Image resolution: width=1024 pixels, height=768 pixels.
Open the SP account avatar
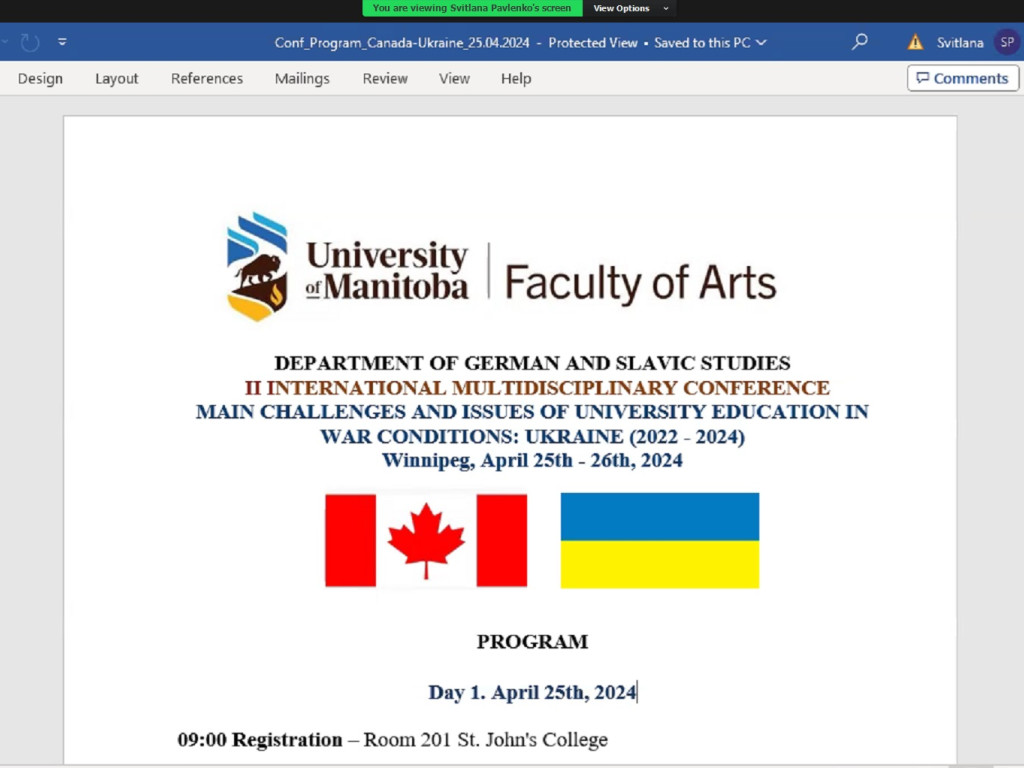point(1006,42)
